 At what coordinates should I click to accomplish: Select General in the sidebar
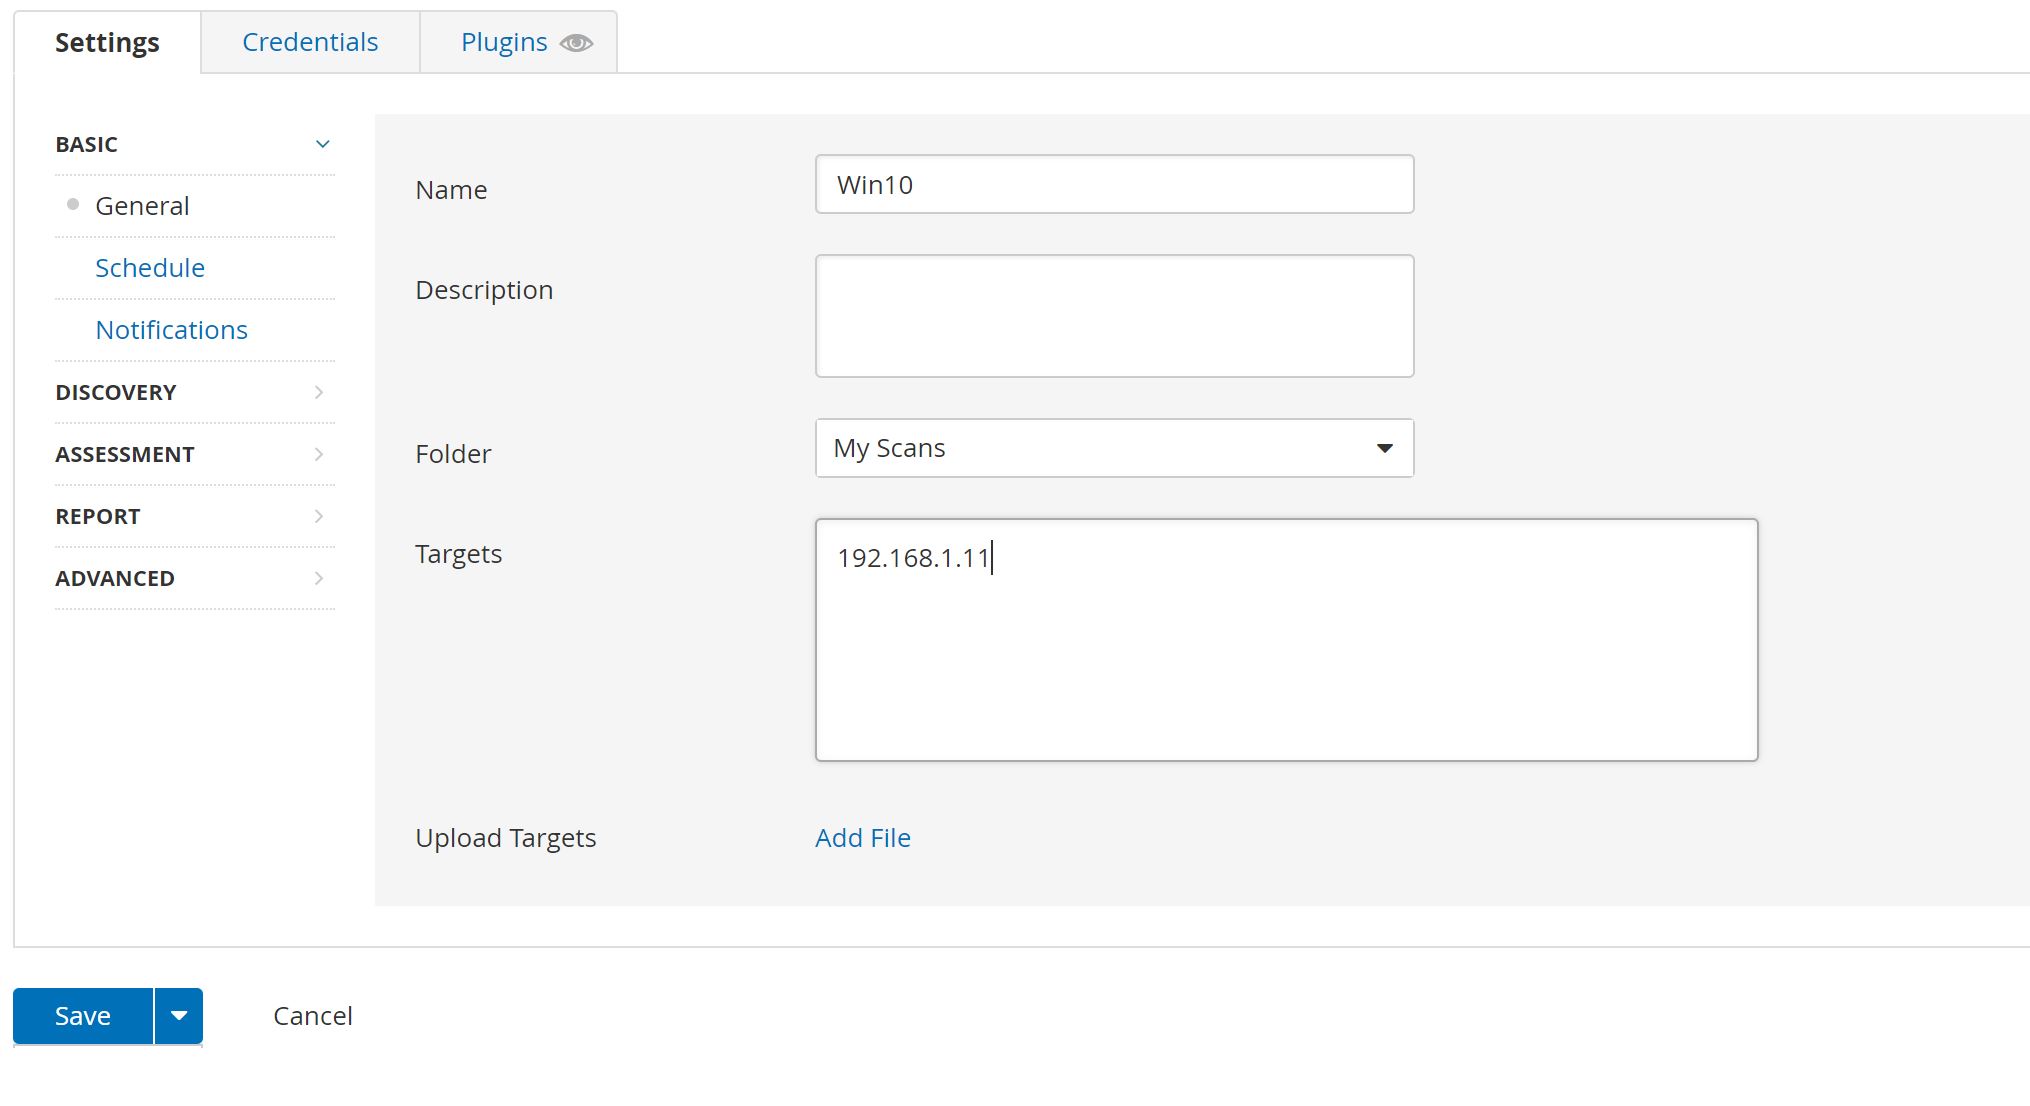pyautogui.click(x=142, y=206)
